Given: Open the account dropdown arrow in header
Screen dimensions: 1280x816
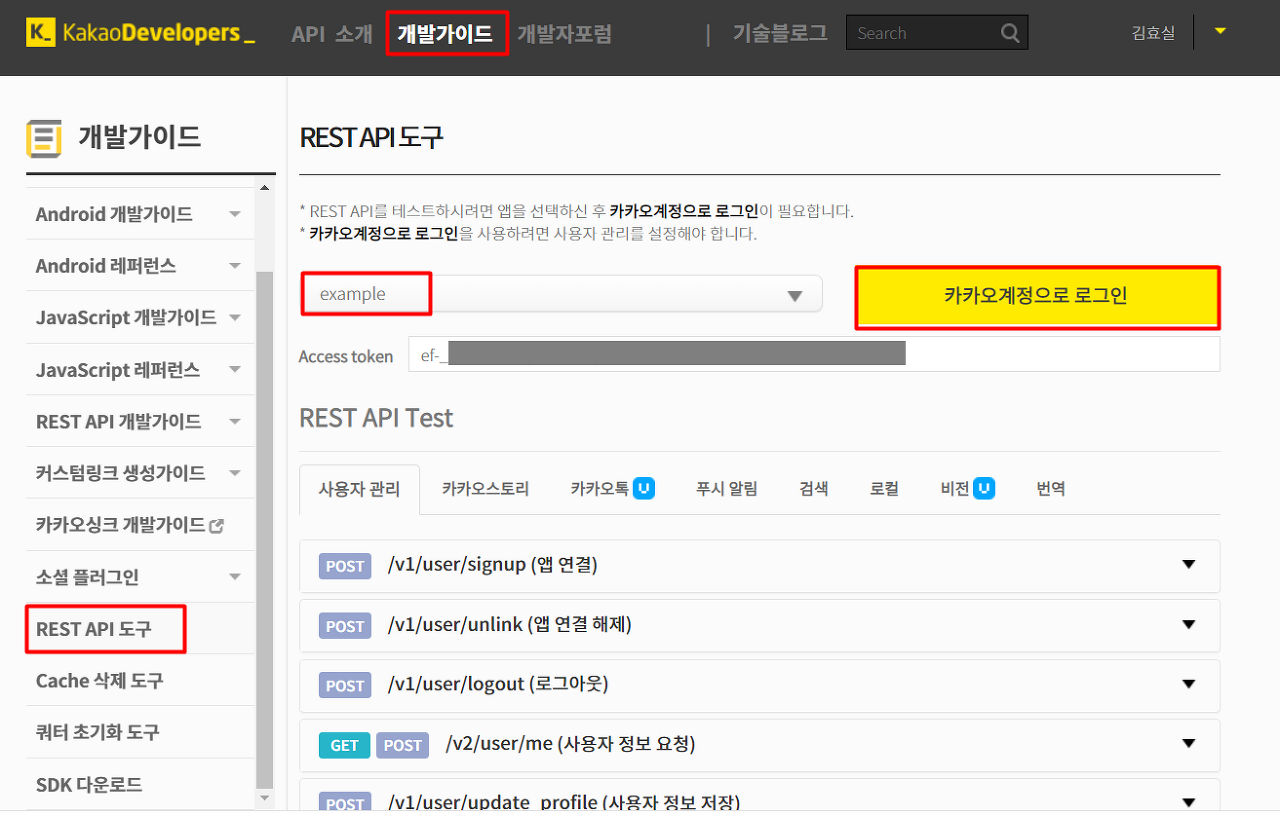Looking at the screenshot, I should pyautogui.click(x=1220, y=31).
